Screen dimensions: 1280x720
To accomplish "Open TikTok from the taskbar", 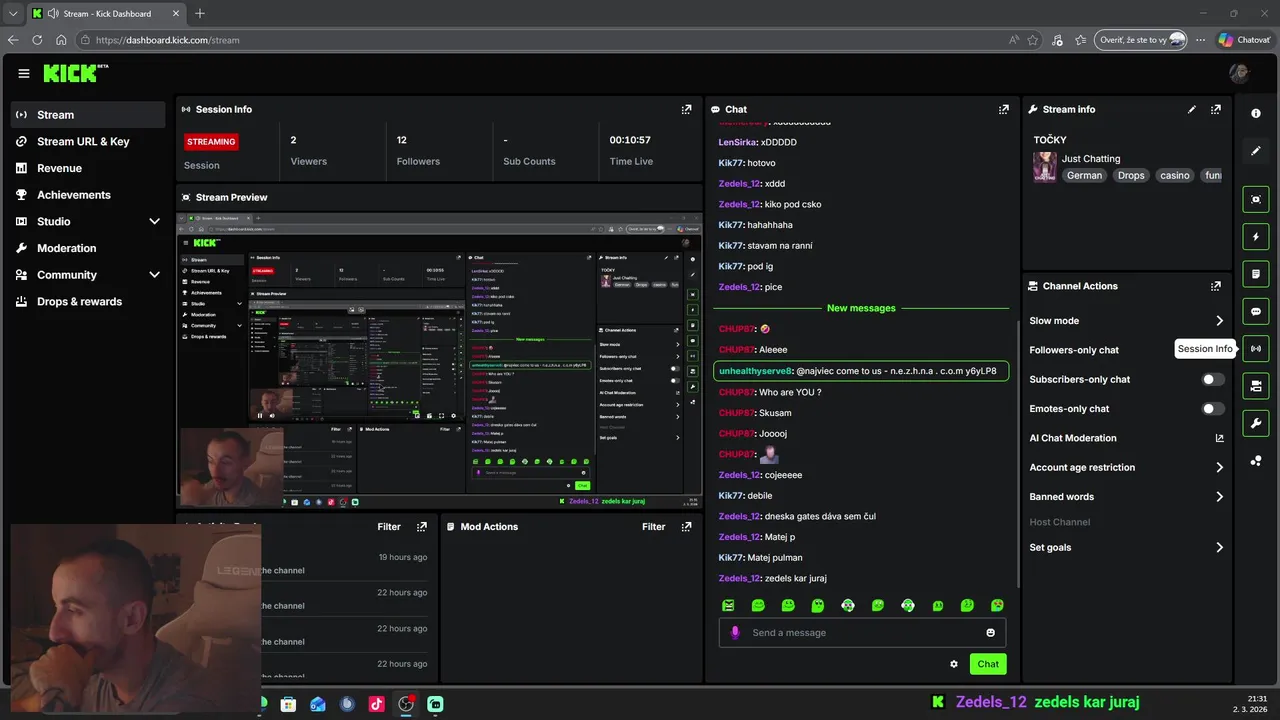I will pos(377,704).
